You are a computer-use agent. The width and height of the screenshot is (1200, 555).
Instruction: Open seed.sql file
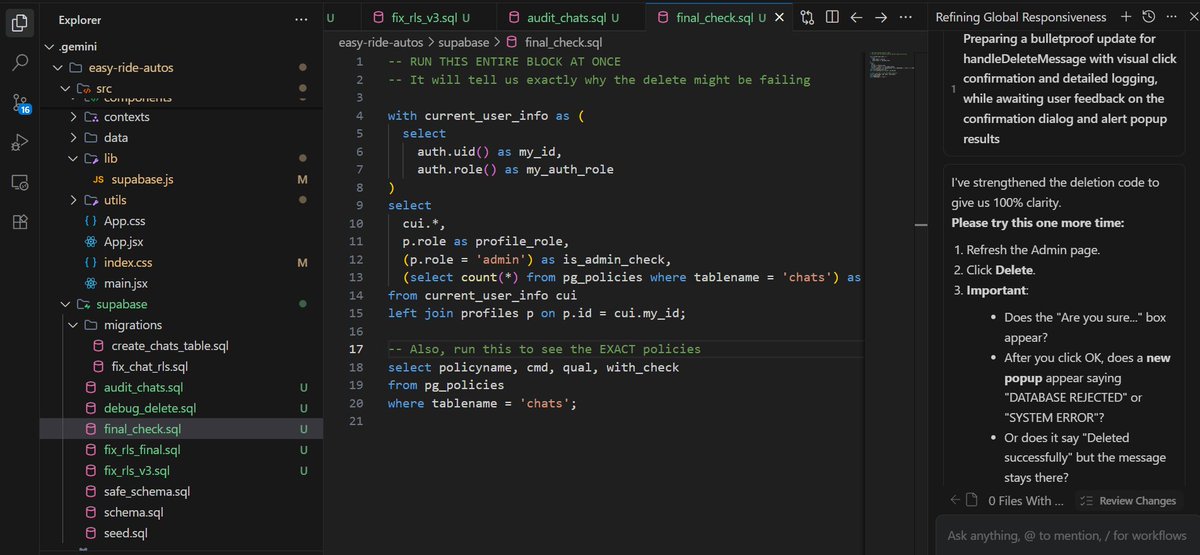(x=125, y=533)
